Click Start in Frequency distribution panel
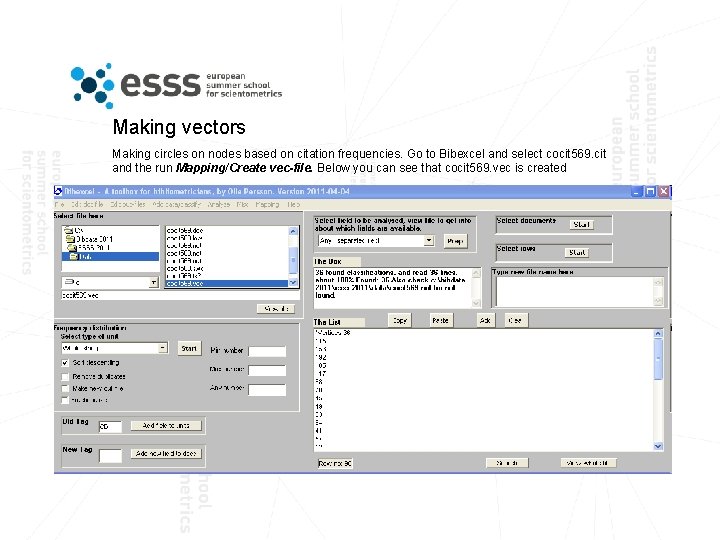The height and width of the screenshot is (540, 720). point(189,349)
